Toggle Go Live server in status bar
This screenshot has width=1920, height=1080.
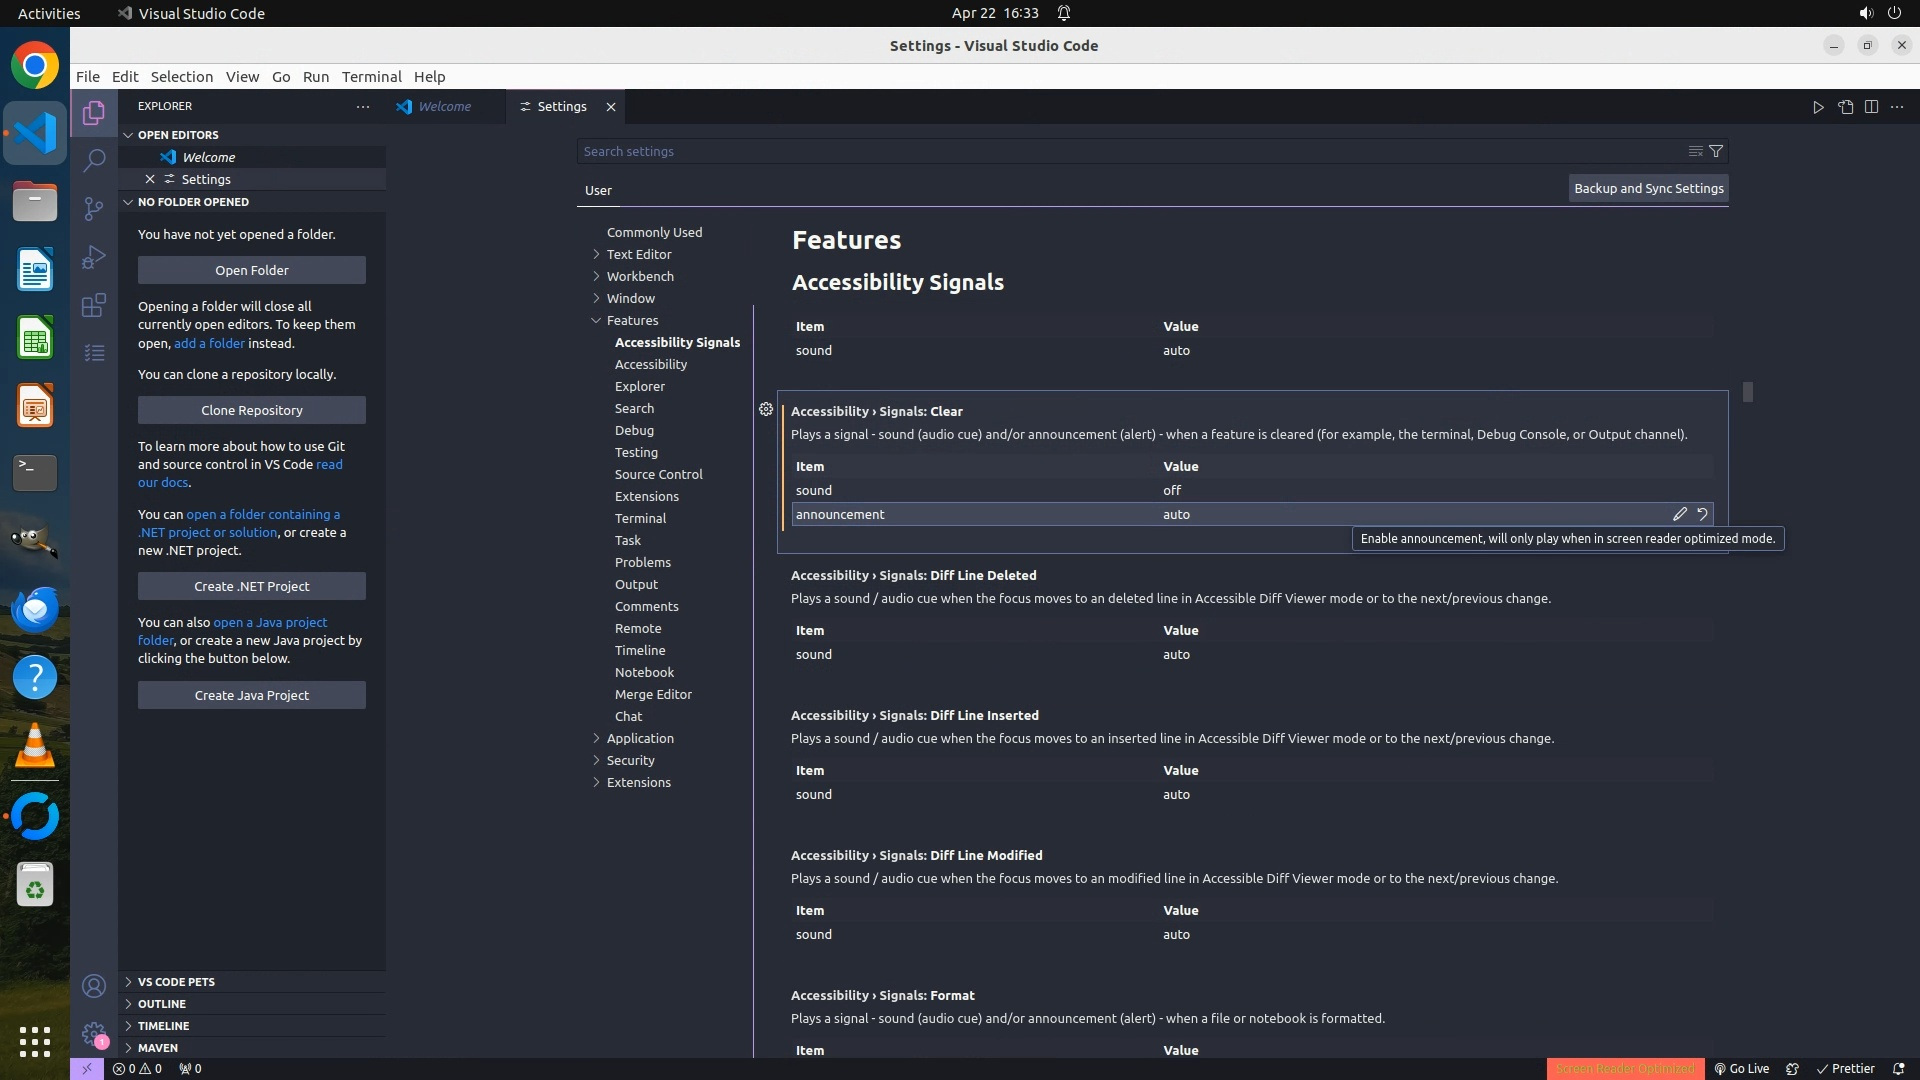[x=1741, y=1068]
